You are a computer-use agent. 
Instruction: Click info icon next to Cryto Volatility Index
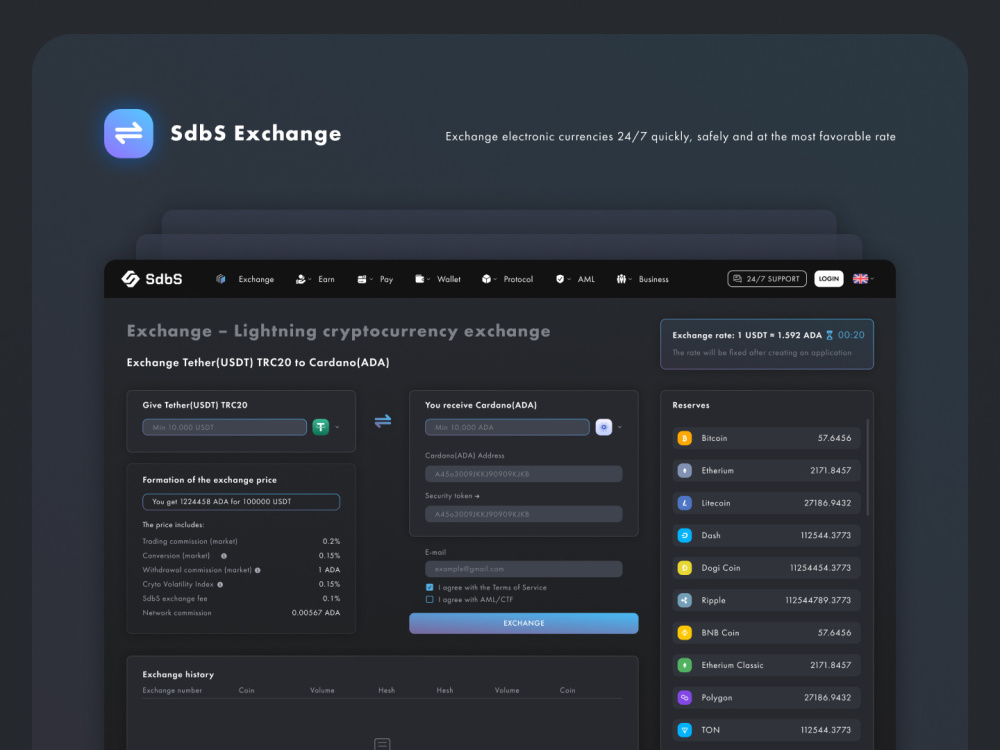click(220, 584)
